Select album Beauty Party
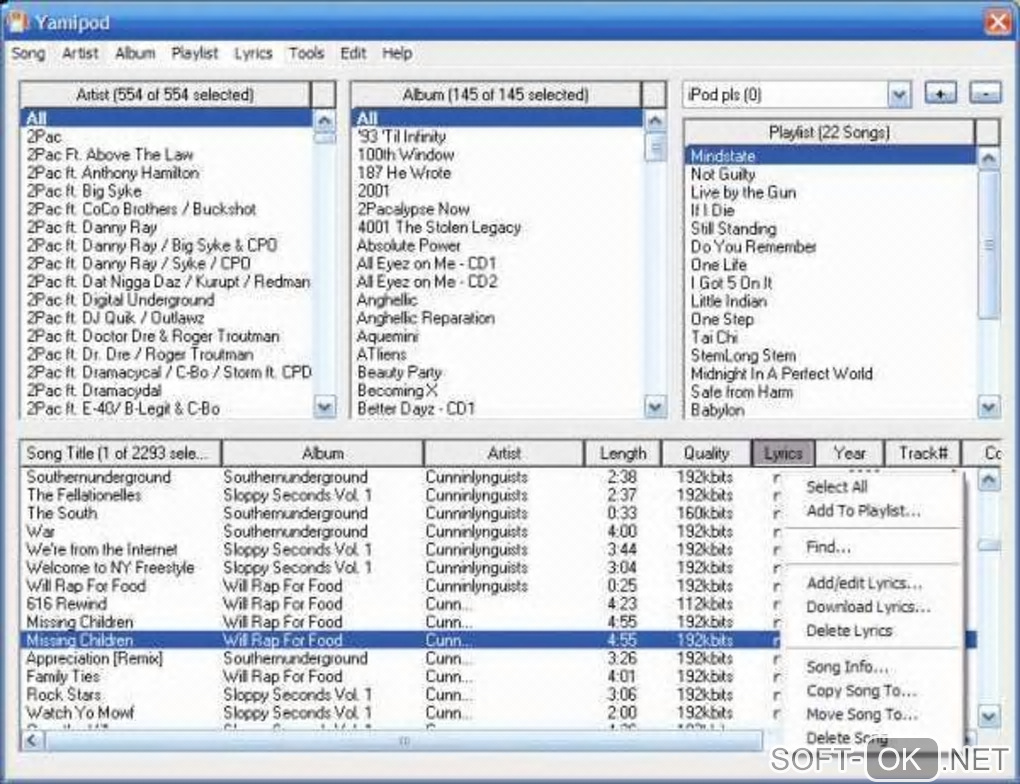 (498, 372)
